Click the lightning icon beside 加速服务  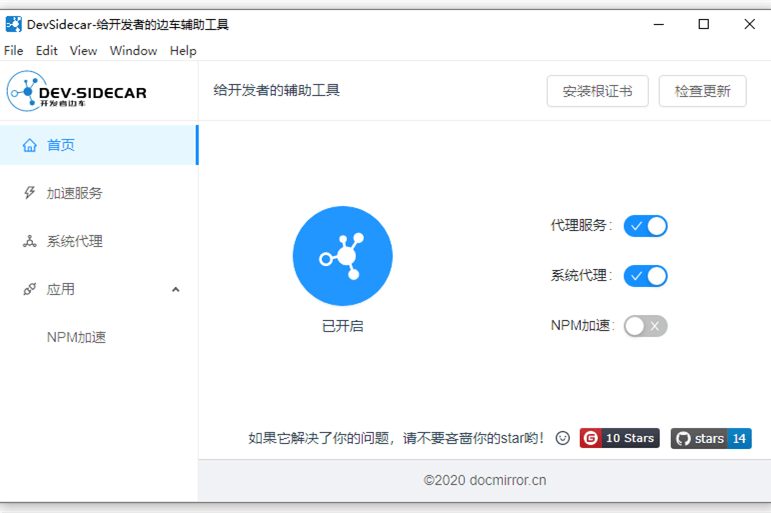(30, 193)
